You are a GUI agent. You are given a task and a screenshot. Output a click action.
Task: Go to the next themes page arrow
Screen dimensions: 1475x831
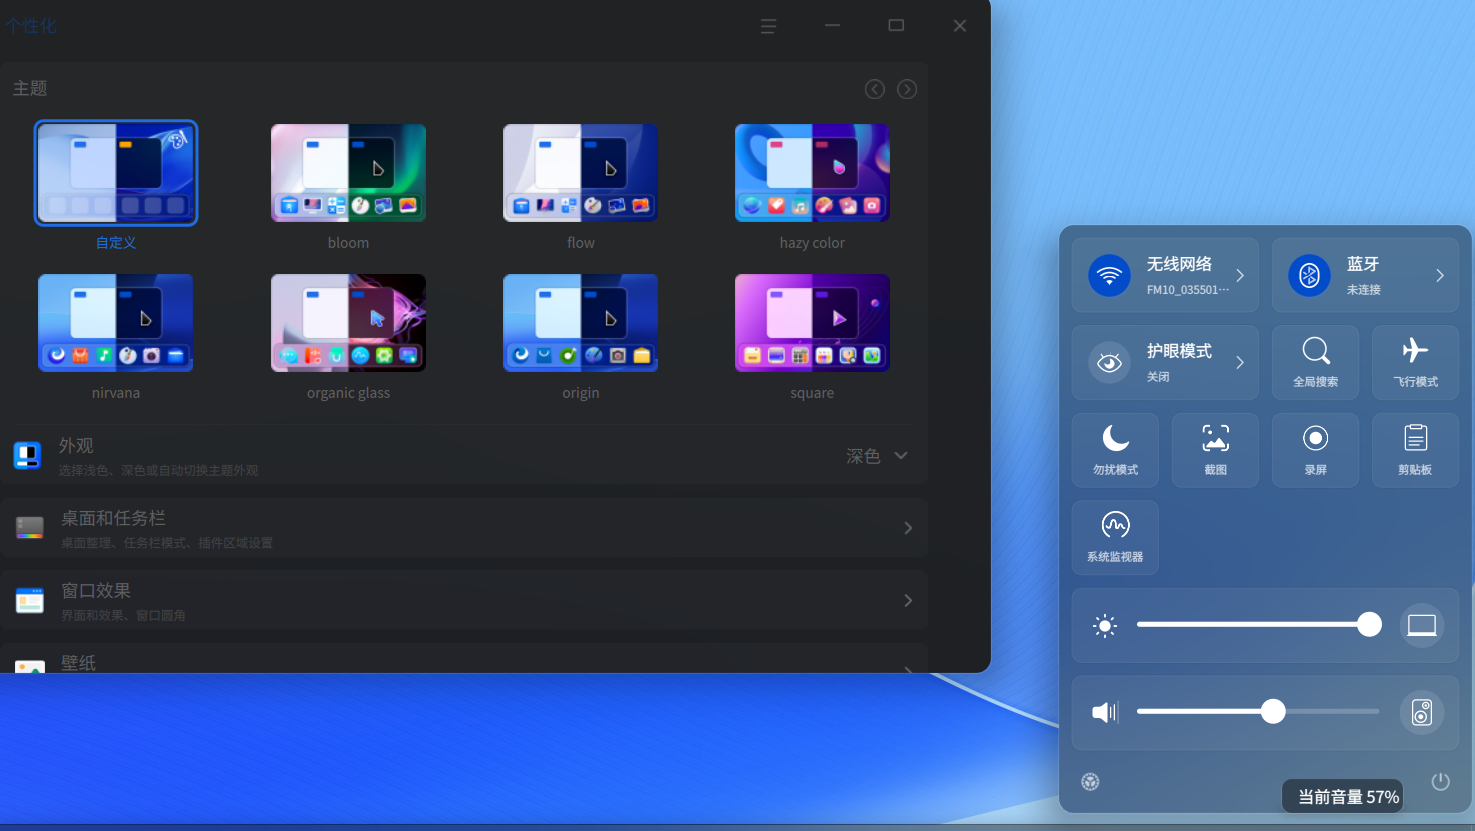tap(907, 89)
